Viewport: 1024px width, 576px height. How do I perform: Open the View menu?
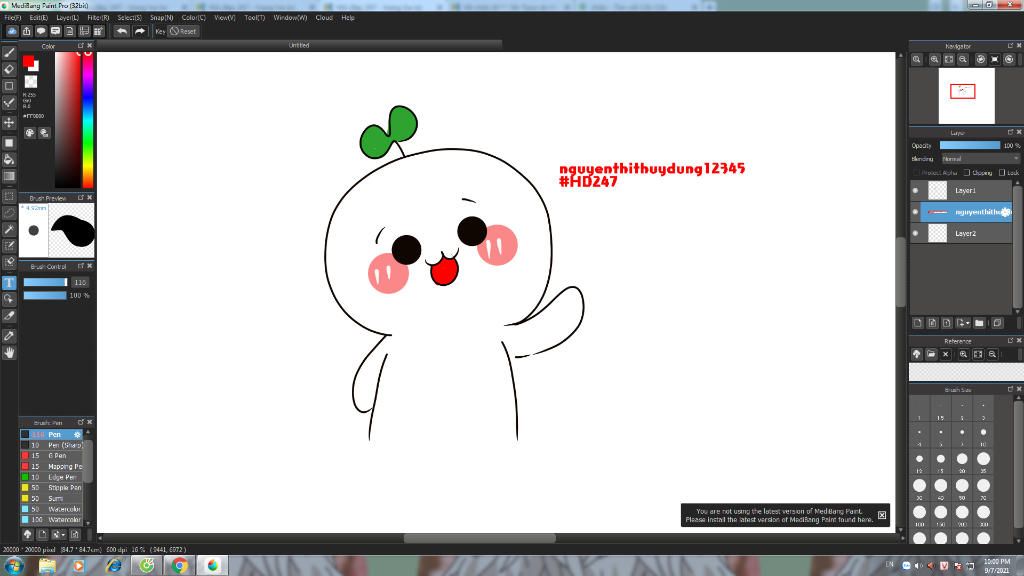[225, 18]
